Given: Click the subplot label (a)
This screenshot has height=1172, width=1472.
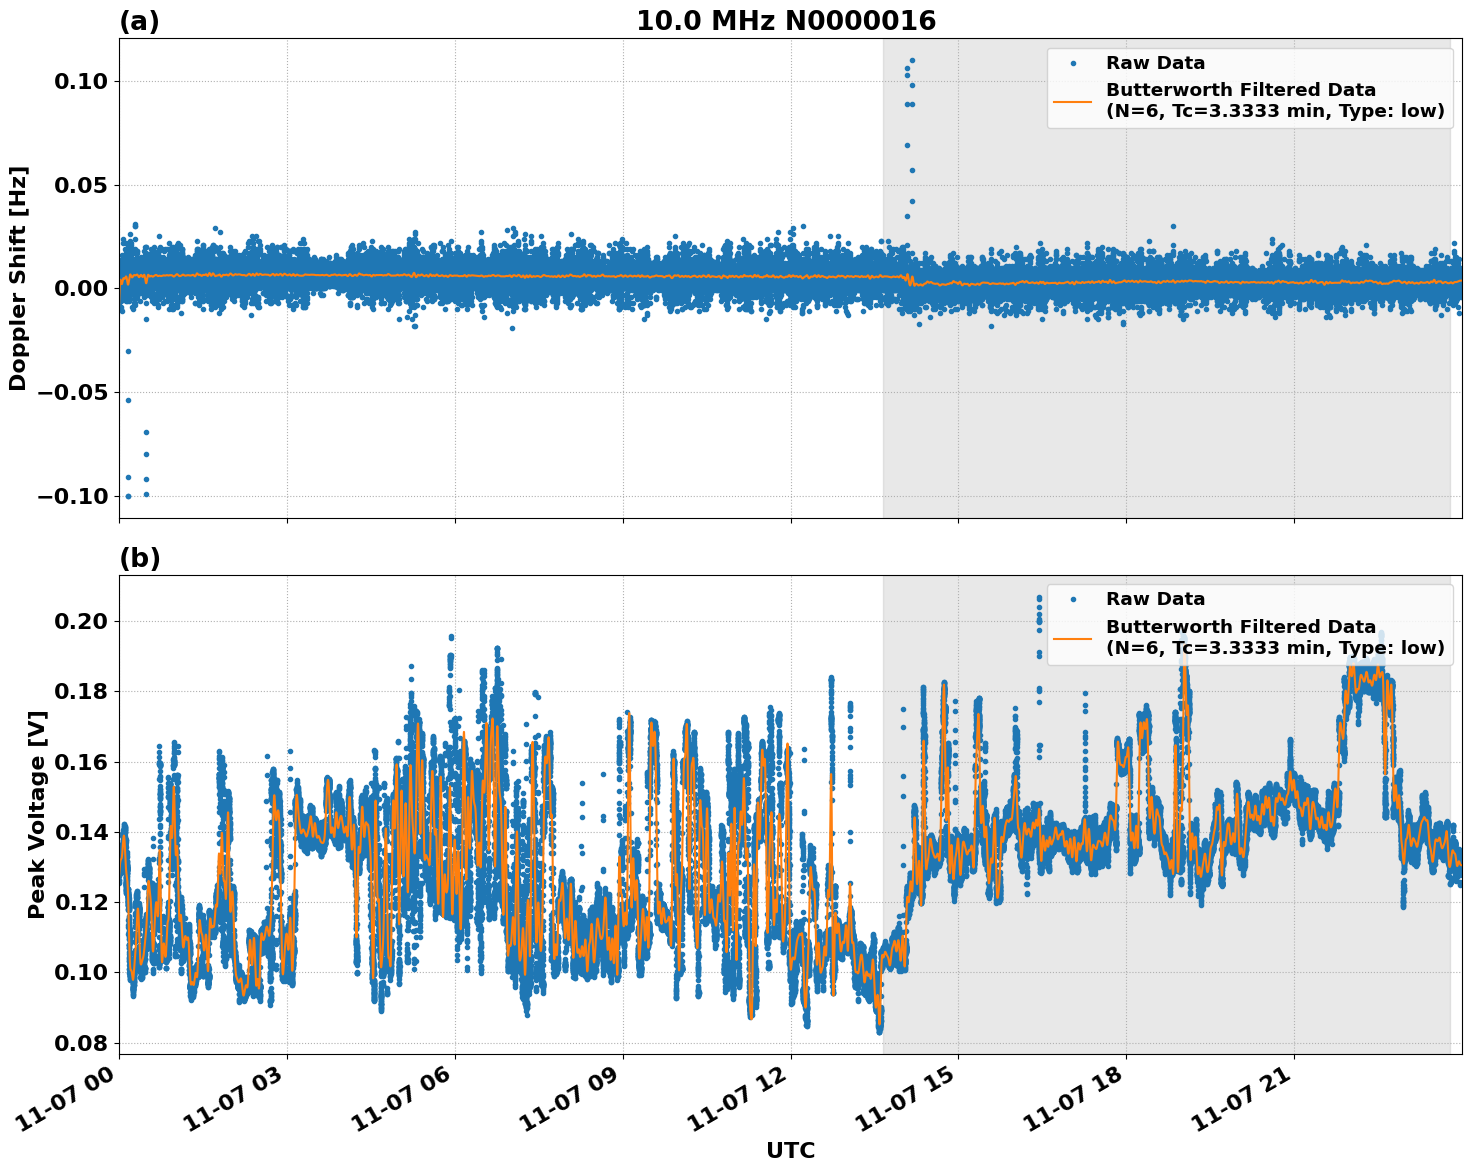Looking at the screenshot, I should [x=139, y=19].
